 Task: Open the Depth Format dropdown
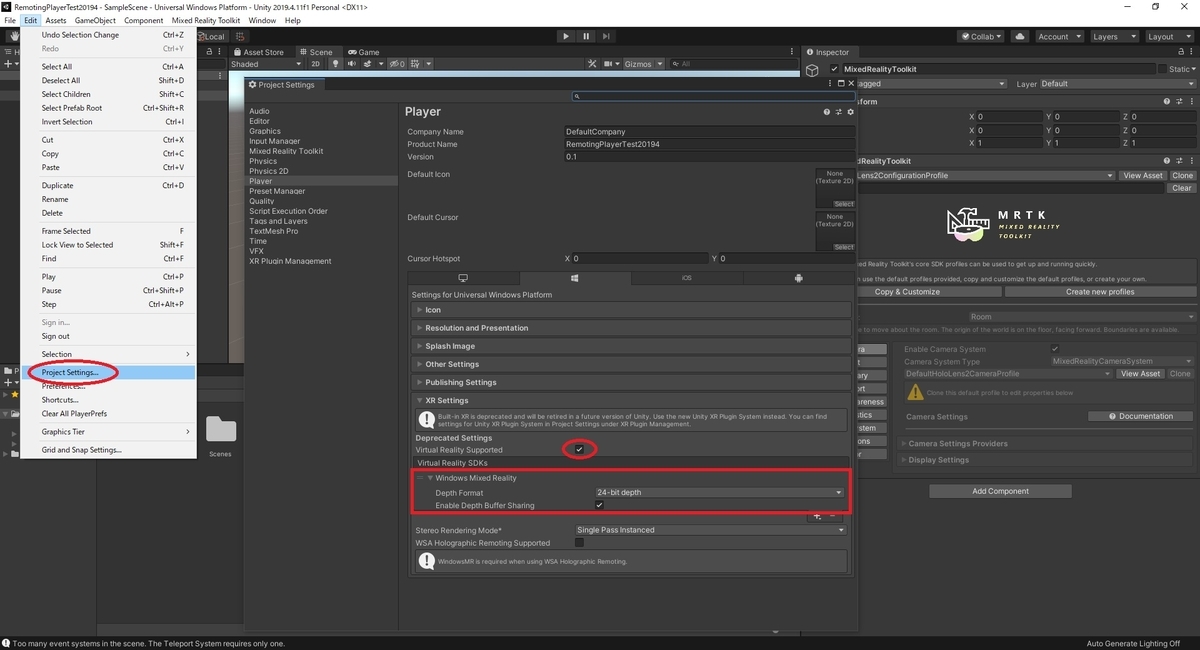pyautogui.click(x=720, y=492)
